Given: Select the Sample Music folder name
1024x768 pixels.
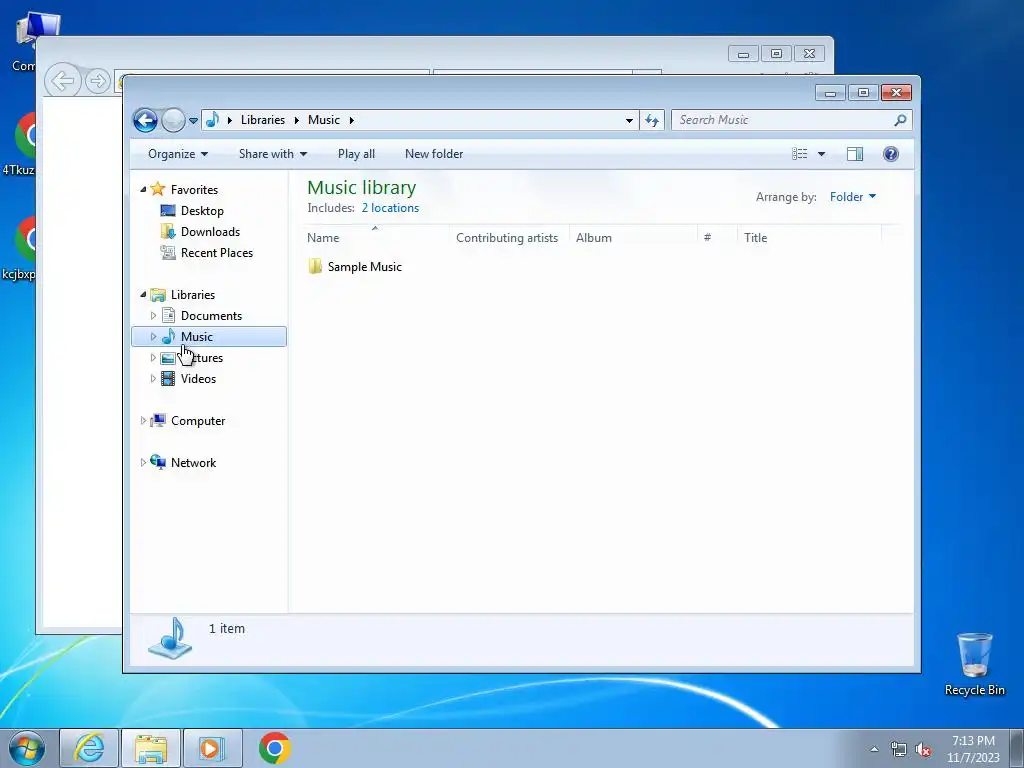Looking at the screenshot, I should [364, 267].
